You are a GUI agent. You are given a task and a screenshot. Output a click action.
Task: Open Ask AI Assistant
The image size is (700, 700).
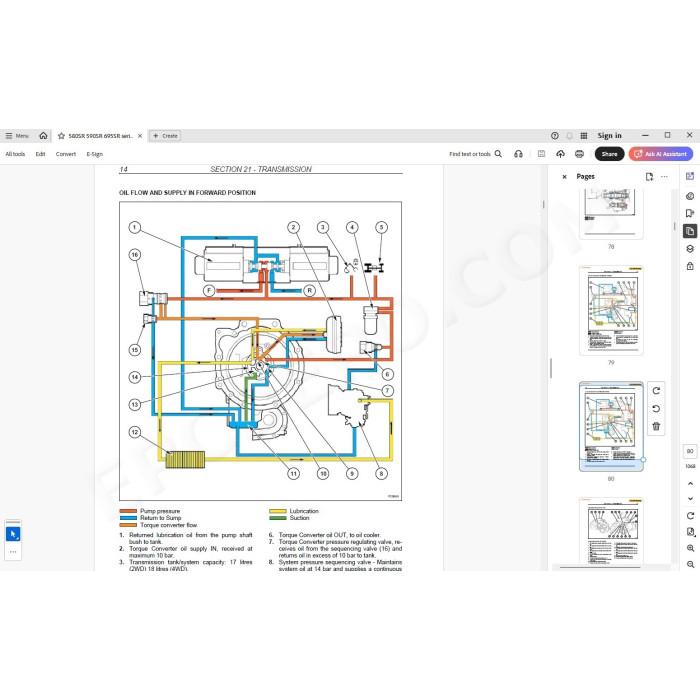[x=661, y=154]
